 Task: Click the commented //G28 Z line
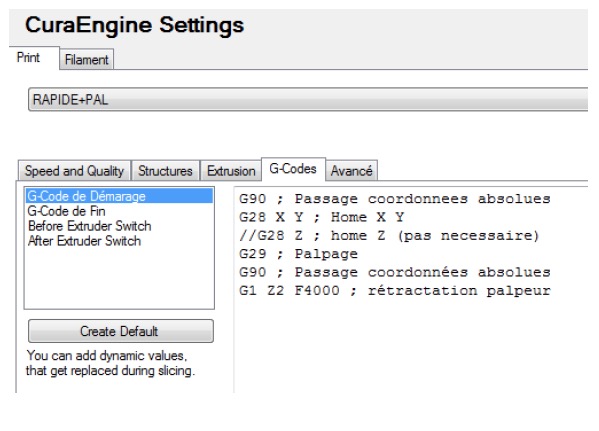click(389, 235)
